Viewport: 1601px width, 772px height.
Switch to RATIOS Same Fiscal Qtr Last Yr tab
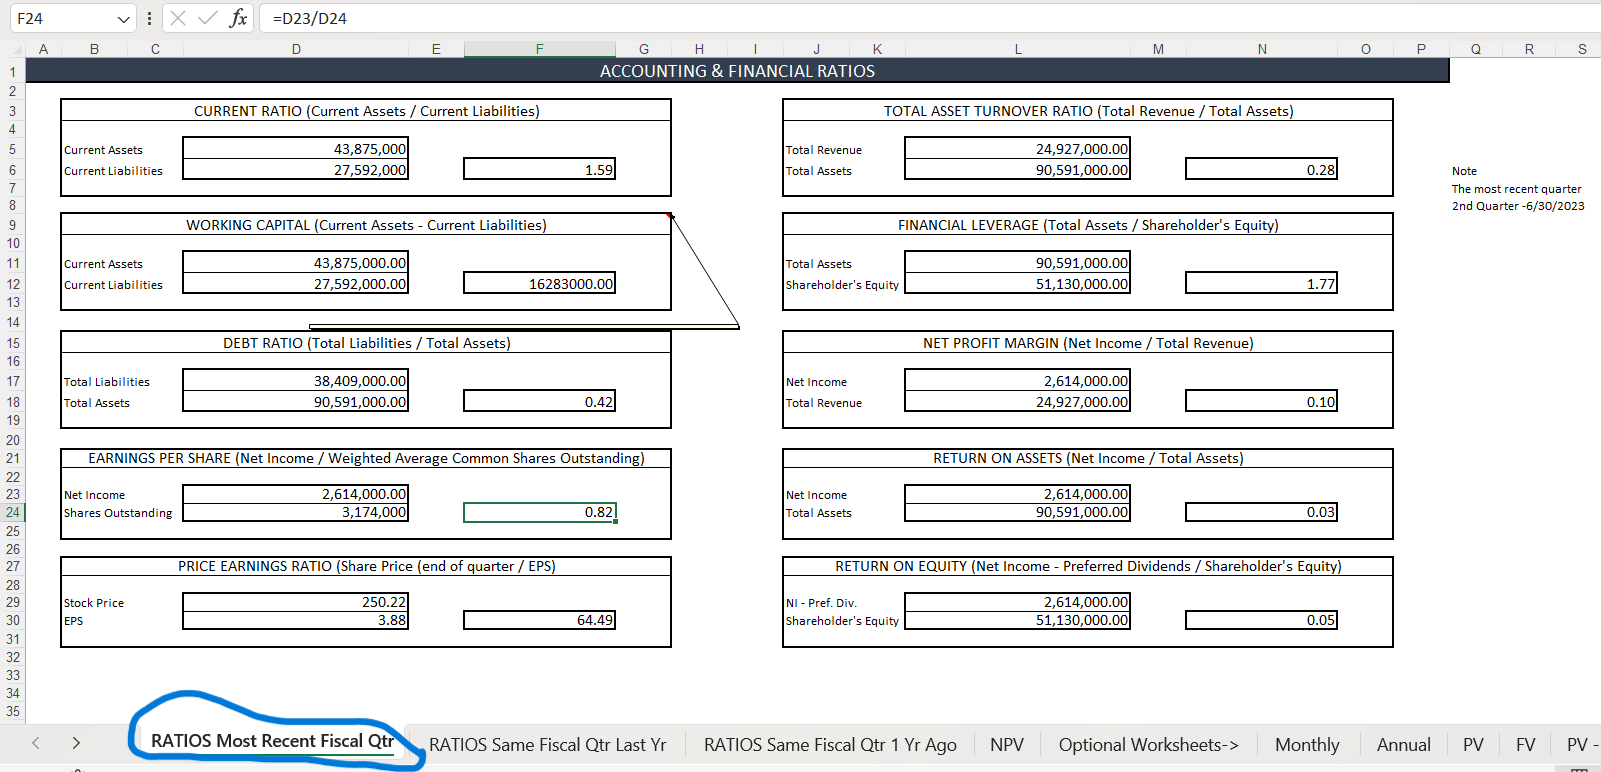pos(547,745)
